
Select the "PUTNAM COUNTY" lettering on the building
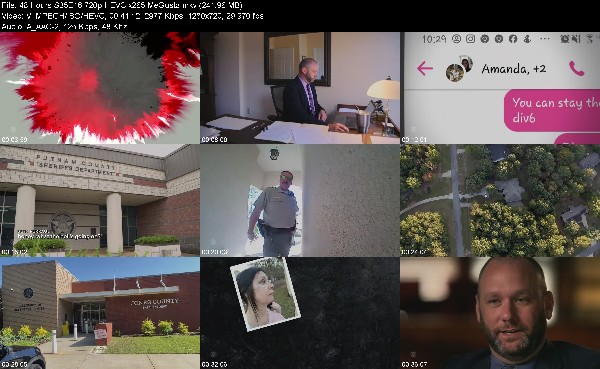(x=75, y=162)
